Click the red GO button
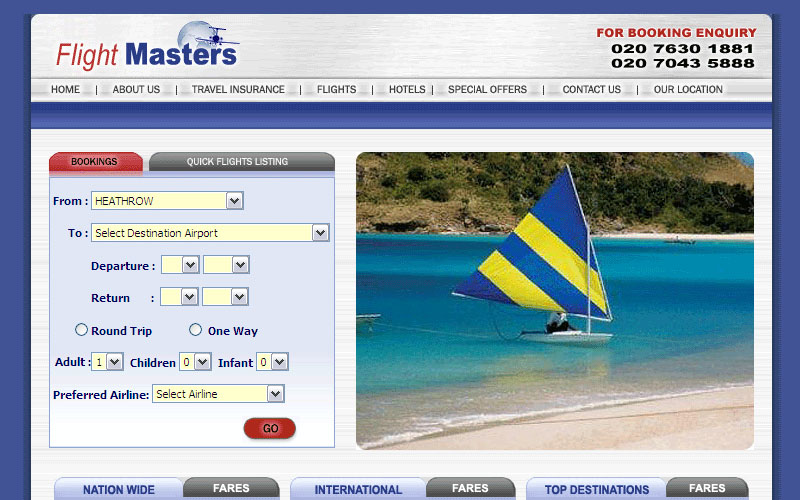 (269, 428)
